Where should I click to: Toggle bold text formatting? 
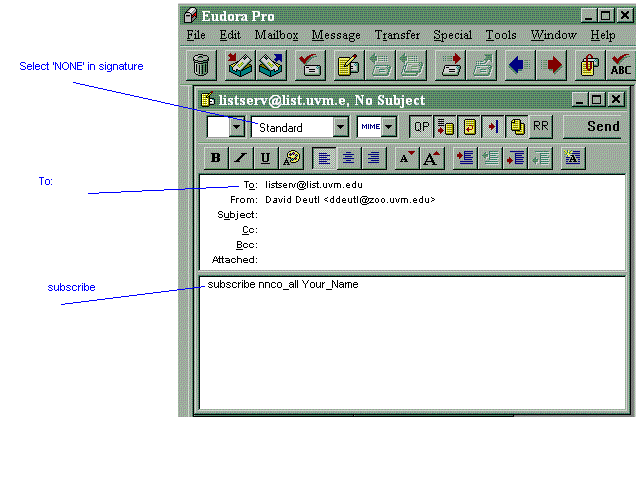(x=215, y=158)
